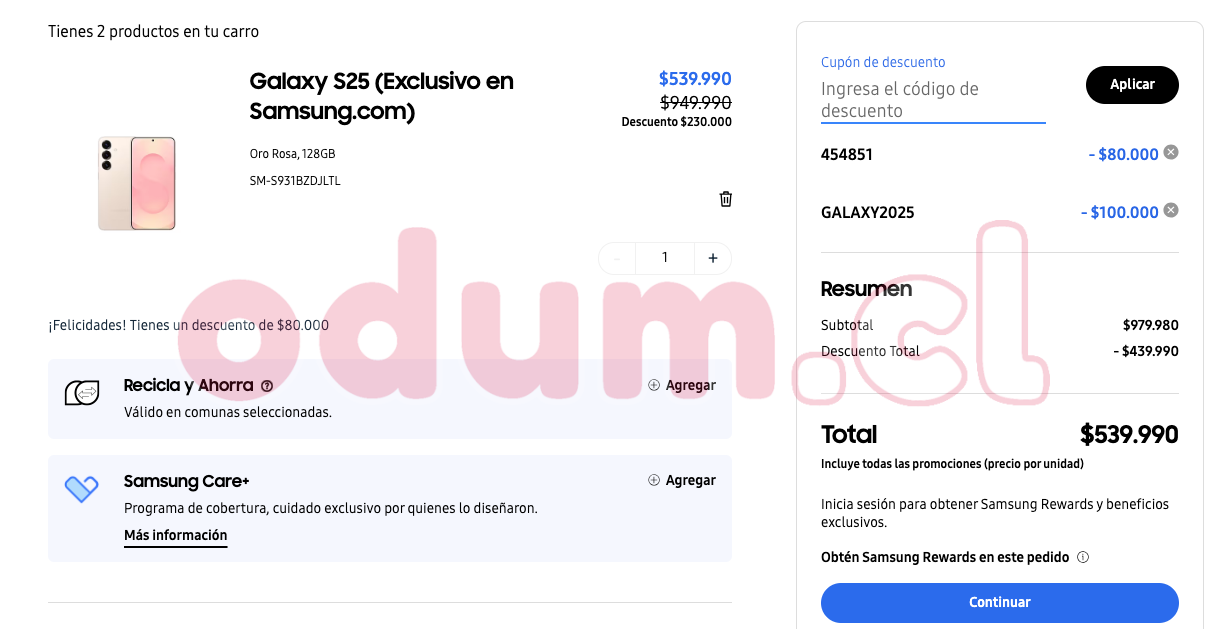The width and height of the screenshot is (1222, 629).
Task: Decrease product quantity with minus button
Action: point(617,258)
